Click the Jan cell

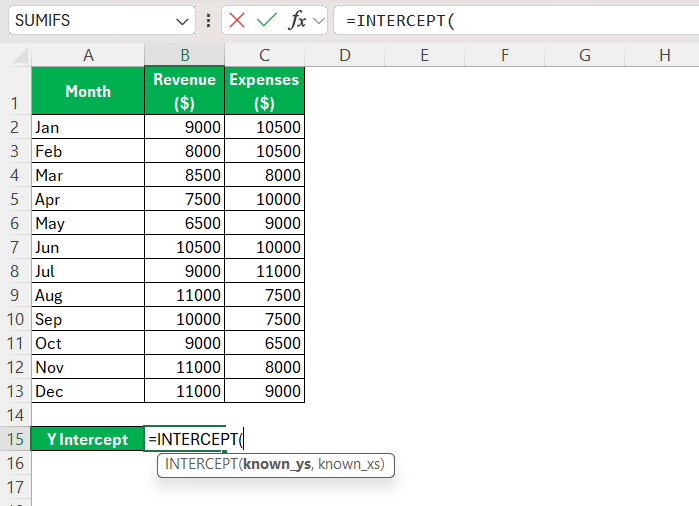(x=88, y=127)
